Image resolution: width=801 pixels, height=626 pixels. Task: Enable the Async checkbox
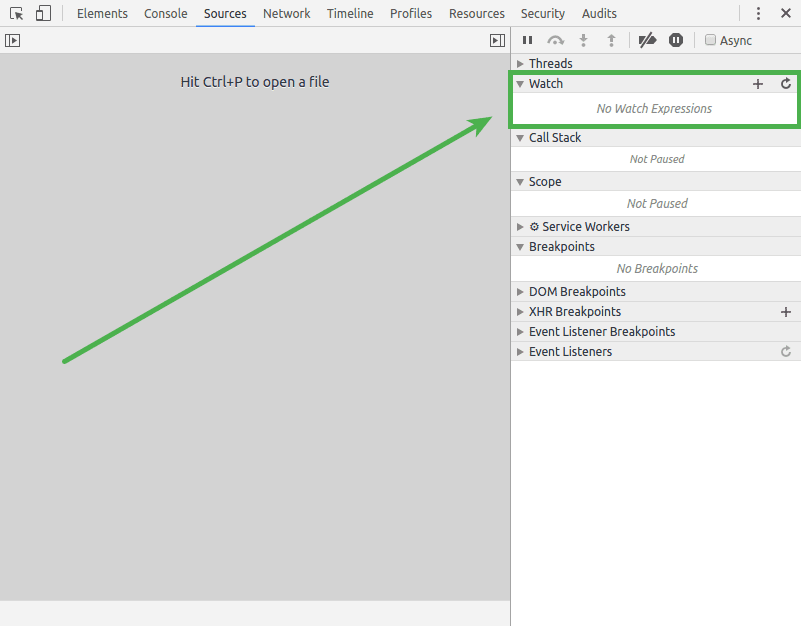click(712, 40)
